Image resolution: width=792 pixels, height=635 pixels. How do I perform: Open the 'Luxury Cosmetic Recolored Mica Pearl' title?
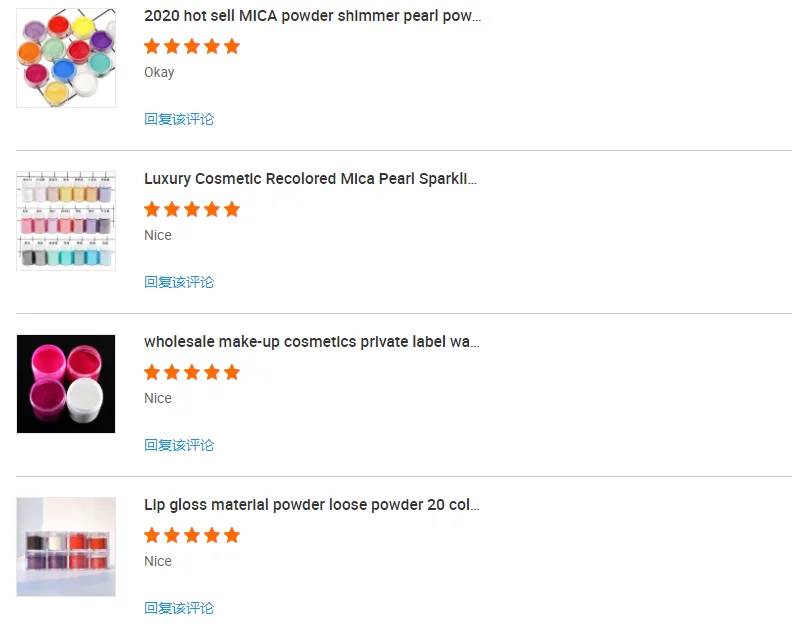(310, 179)
